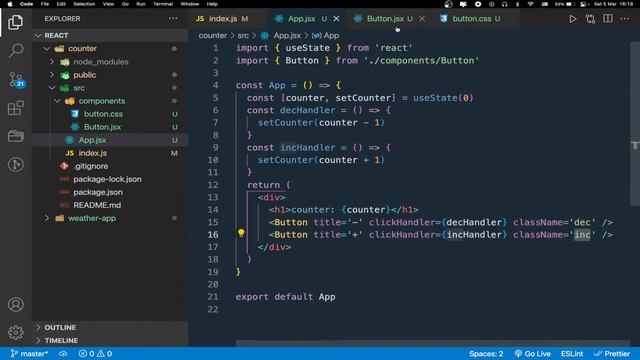Expand the OUTLINE section
The image size is (640, 360).
(x=110, y=327)
